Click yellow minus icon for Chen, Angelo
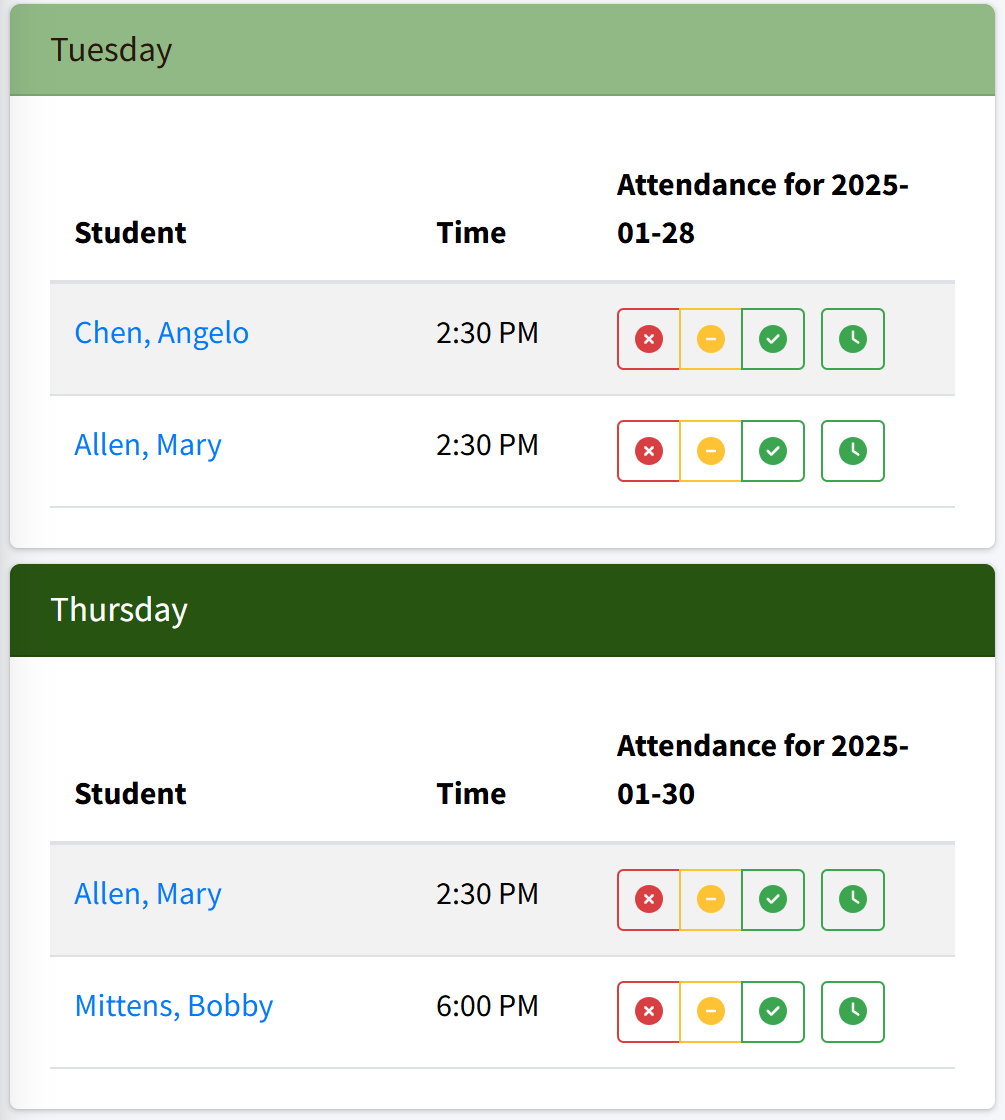 point(711,339)
